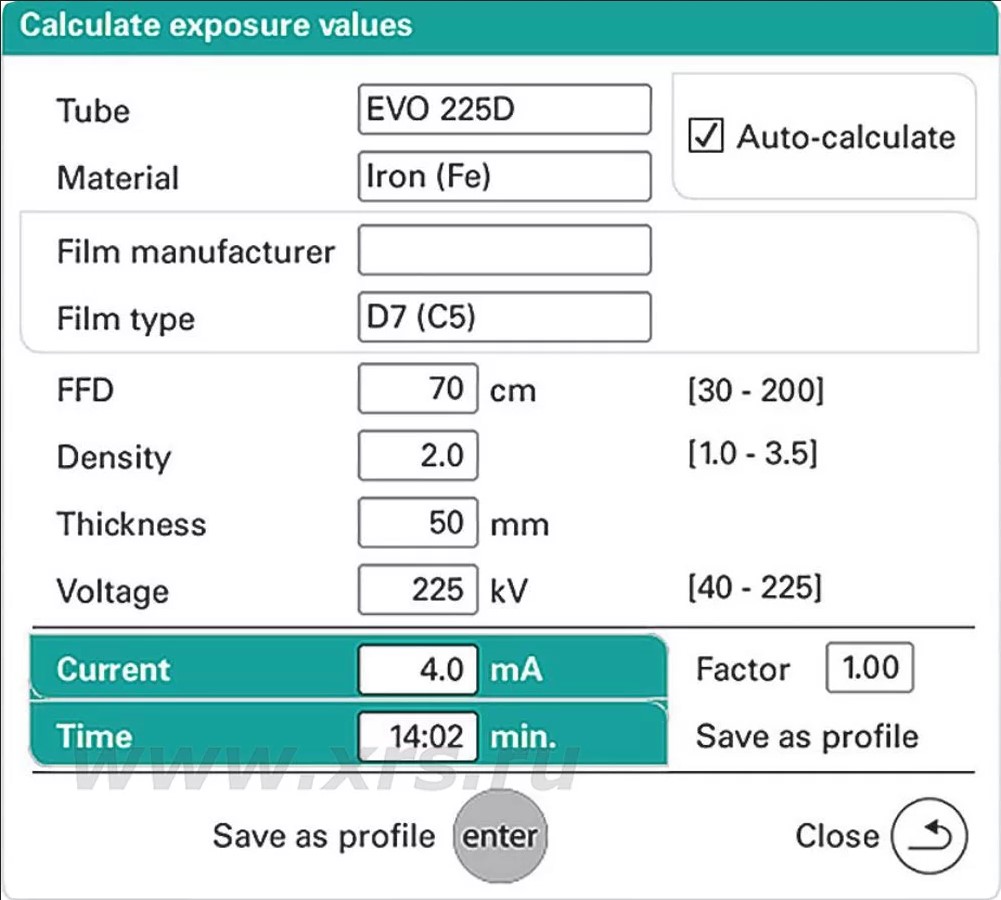Image resolution: width=1001 pixels, height=900 pixels.
Task: Select the highlighted Current row label
Action: pos(114,669)
